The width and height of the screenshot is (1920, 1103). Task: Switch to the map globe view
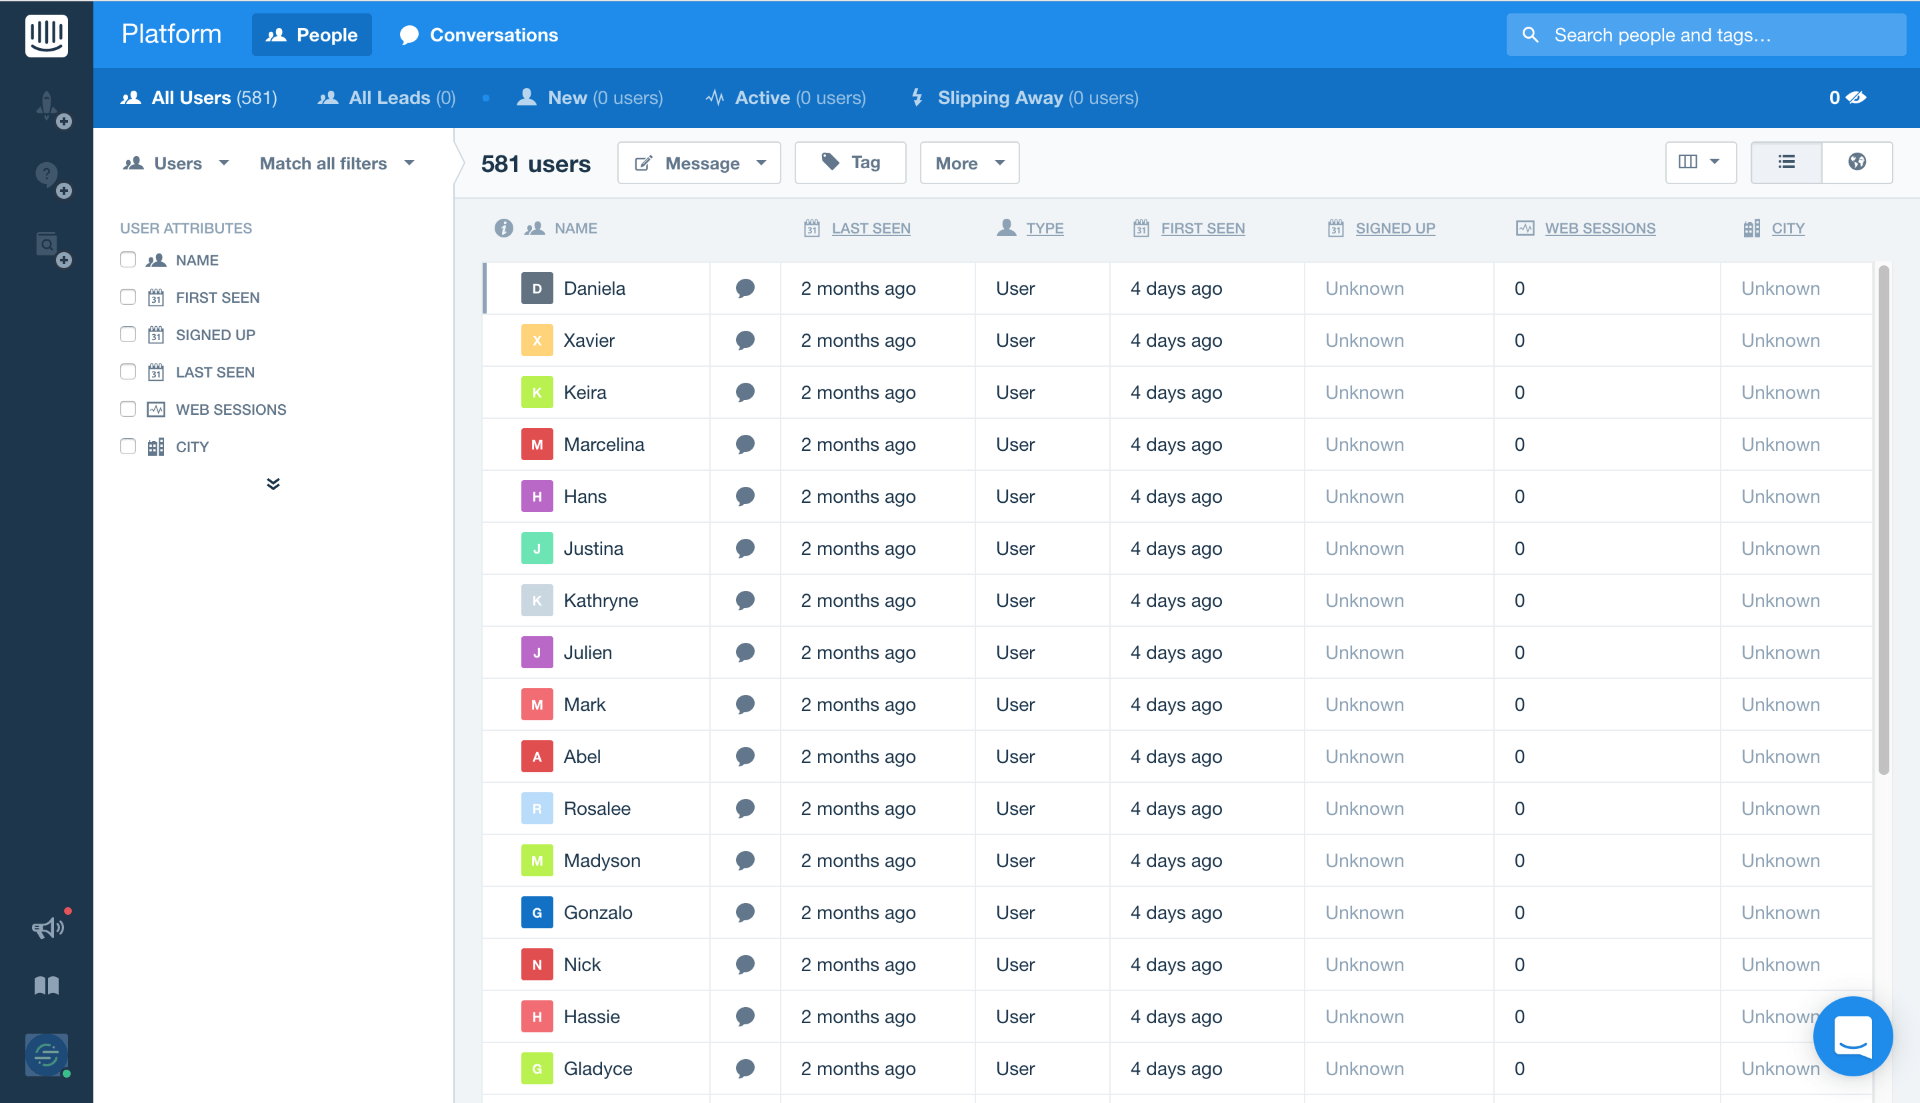pyautogui.click(x=1857, y=162)
